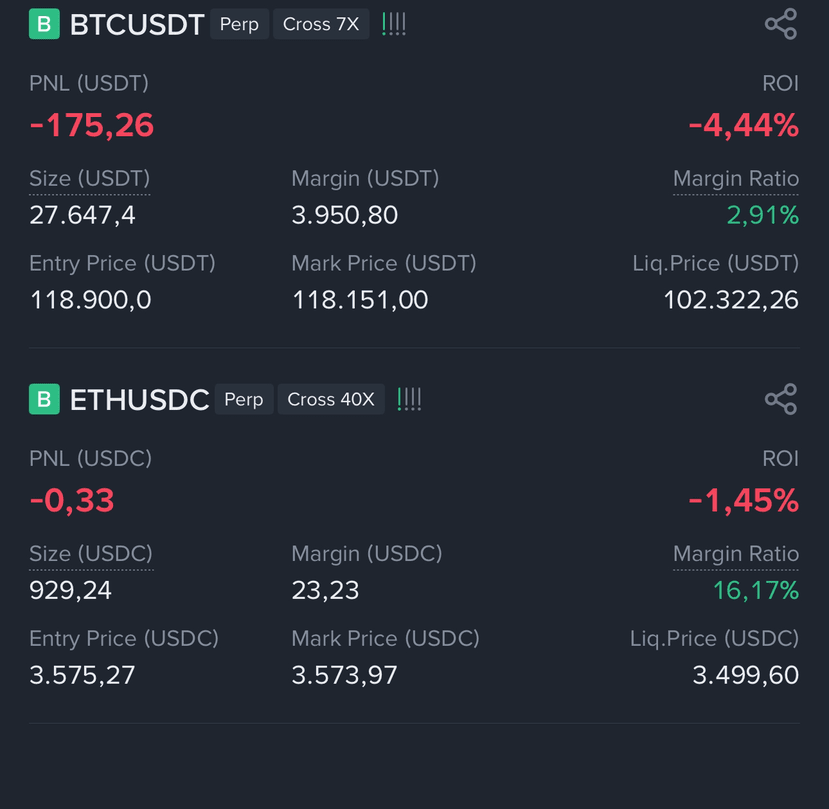Share the ETHUSDC position
The image size is (829, 809).
pyautogui.click(x=781, y=399)
